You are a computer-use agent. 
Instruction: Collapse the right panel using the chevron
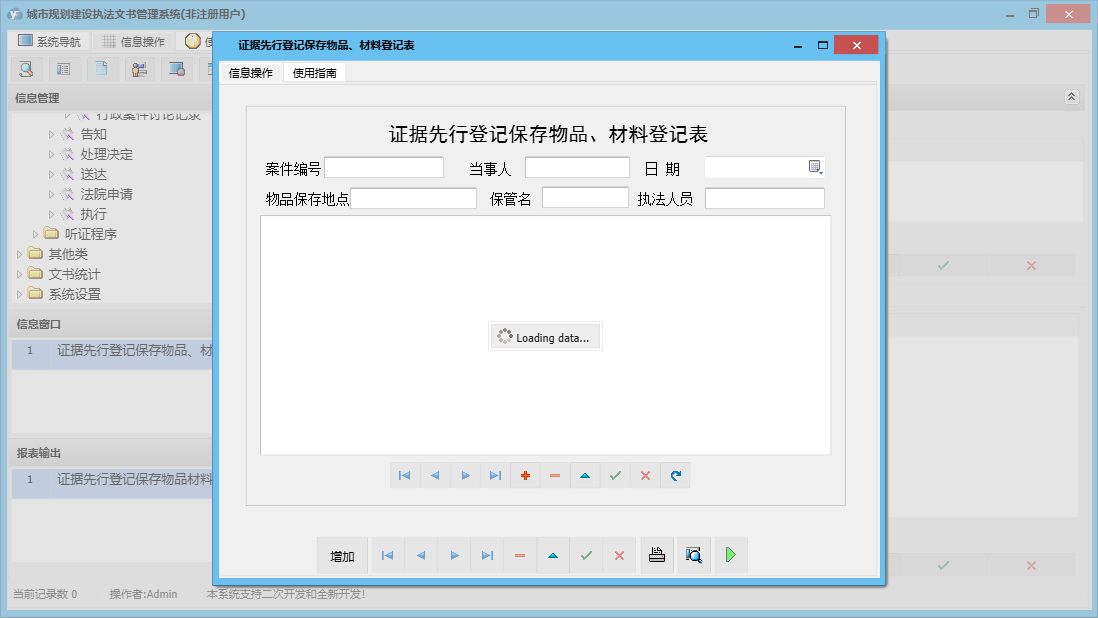pos(1070,97)
